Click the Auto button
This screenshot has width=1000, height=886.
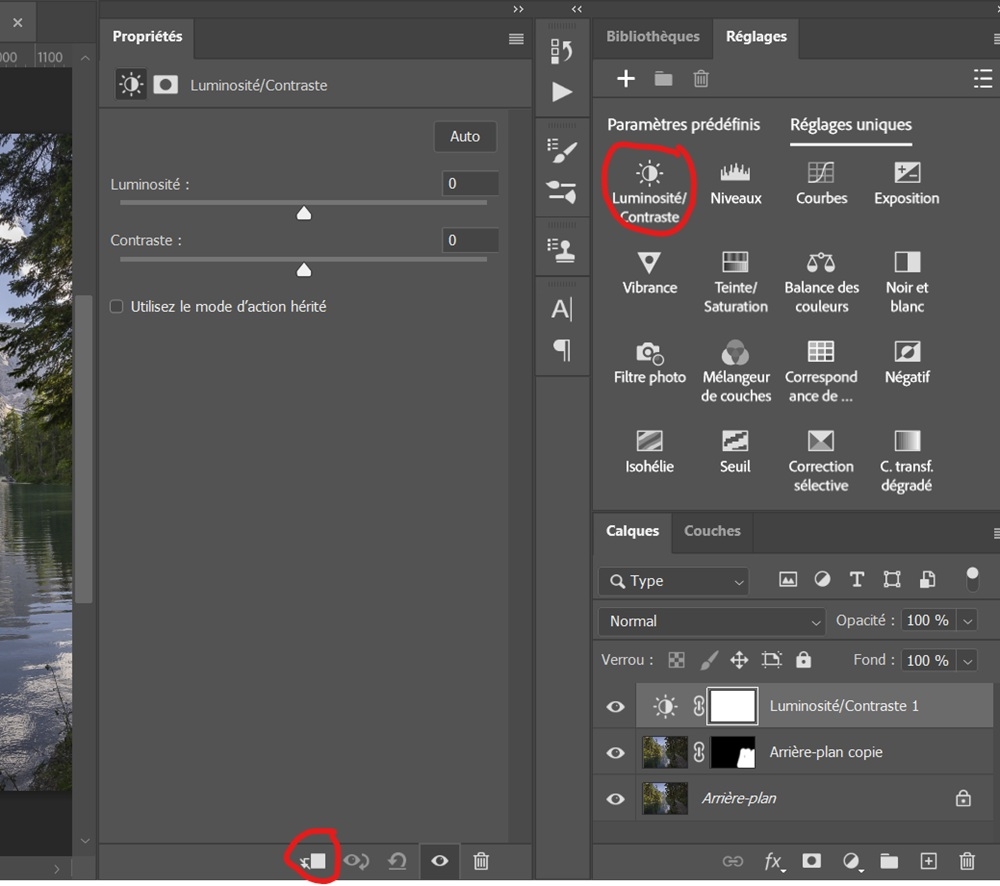tap(465, 137)
